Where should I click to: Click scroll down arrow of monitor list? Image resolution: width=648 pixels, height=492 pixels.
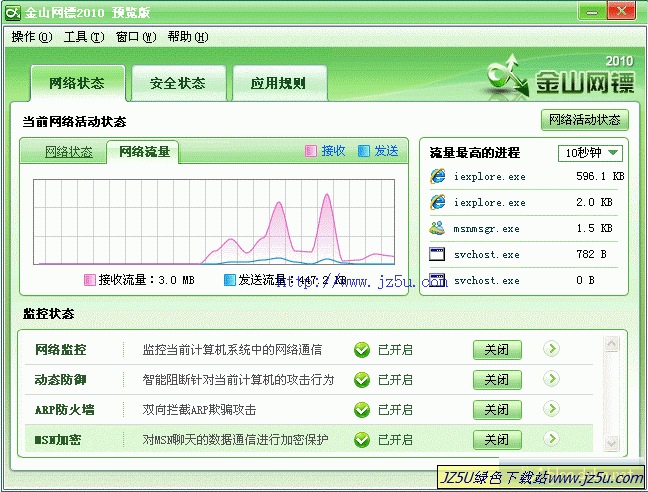tap(612, 443)
